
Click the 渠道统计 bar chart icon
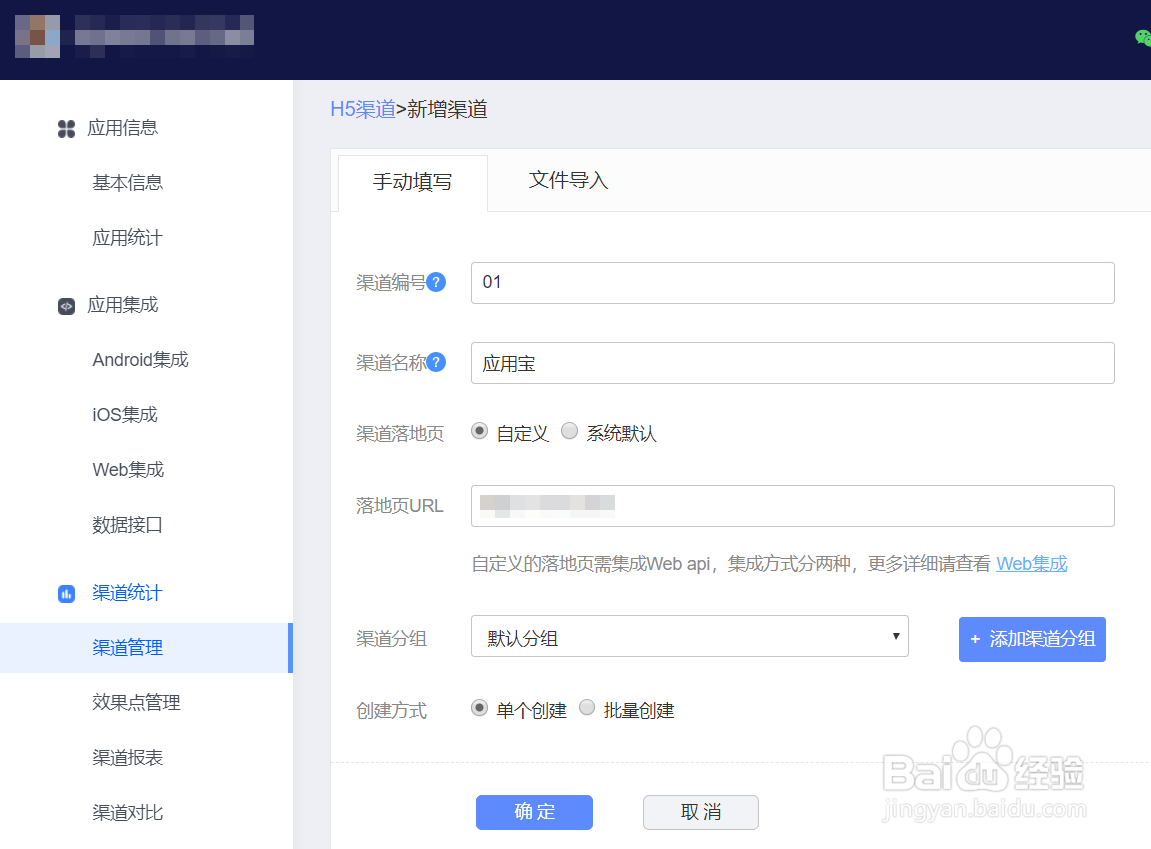pyautogui.click(x=65, y=592)
